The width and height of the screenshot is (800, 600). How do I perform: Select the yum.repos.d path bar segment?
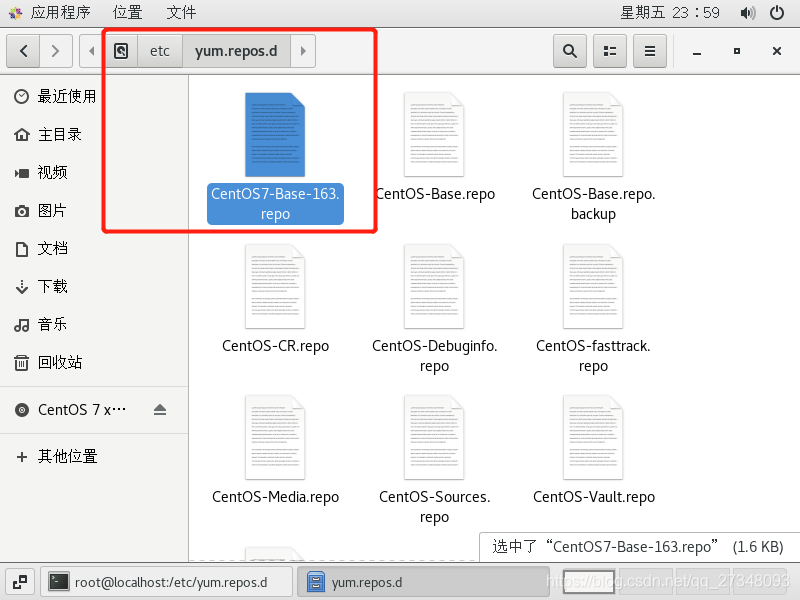tap(236, 51)
